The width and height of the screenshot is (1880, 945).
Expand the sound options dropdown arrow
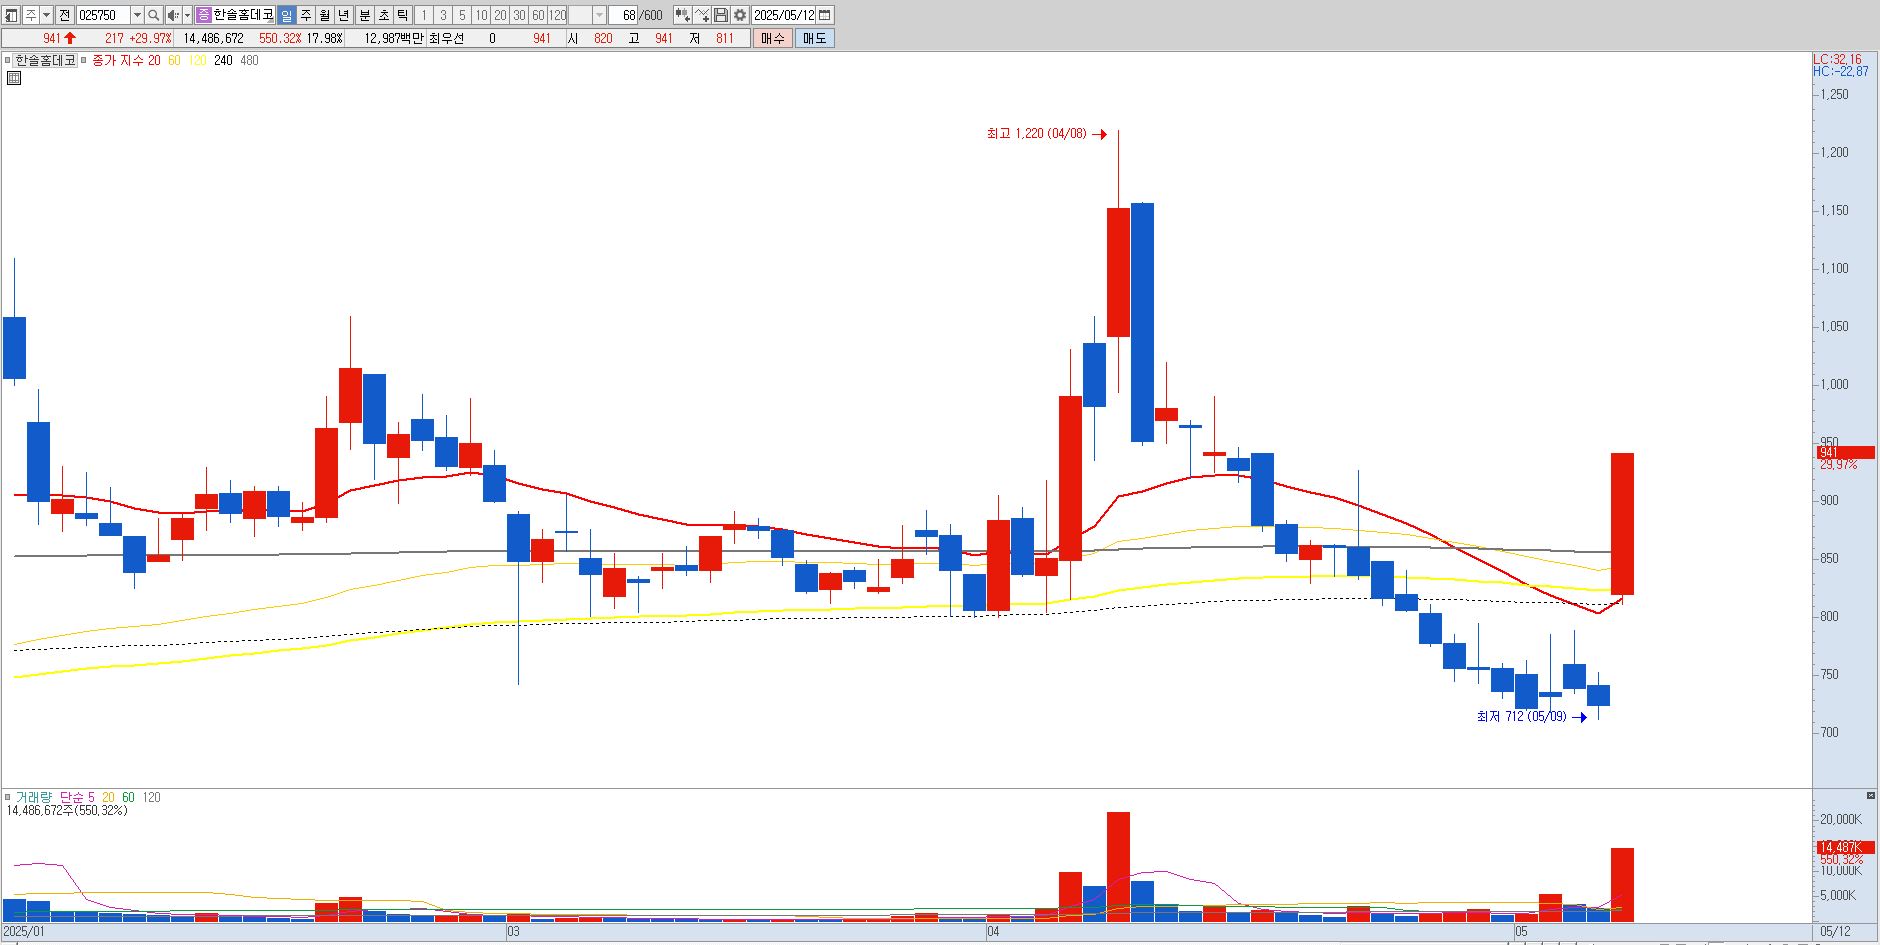coord(187,15)
